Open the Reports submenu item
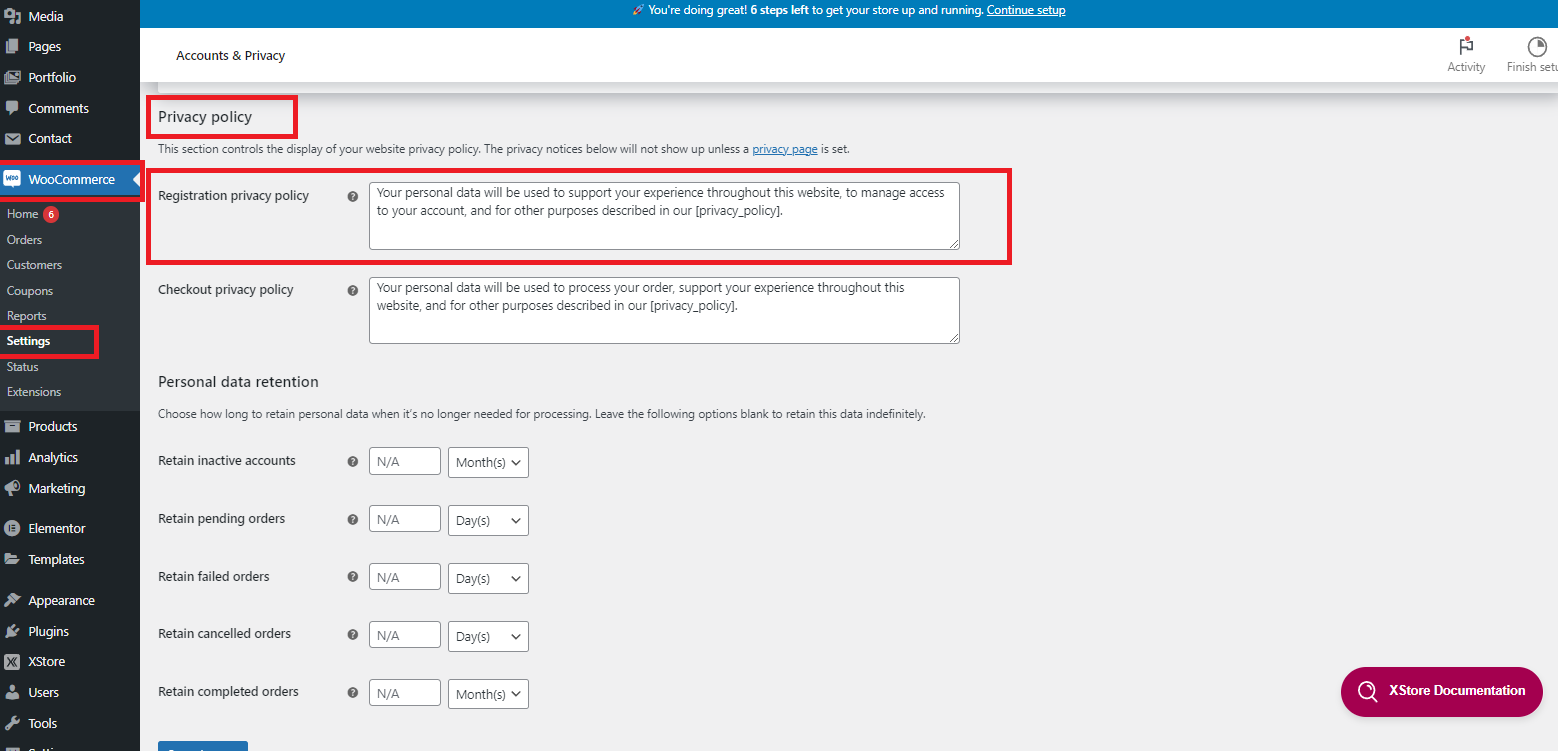This screenshot has width=1558, height=751. pos(27,316)
